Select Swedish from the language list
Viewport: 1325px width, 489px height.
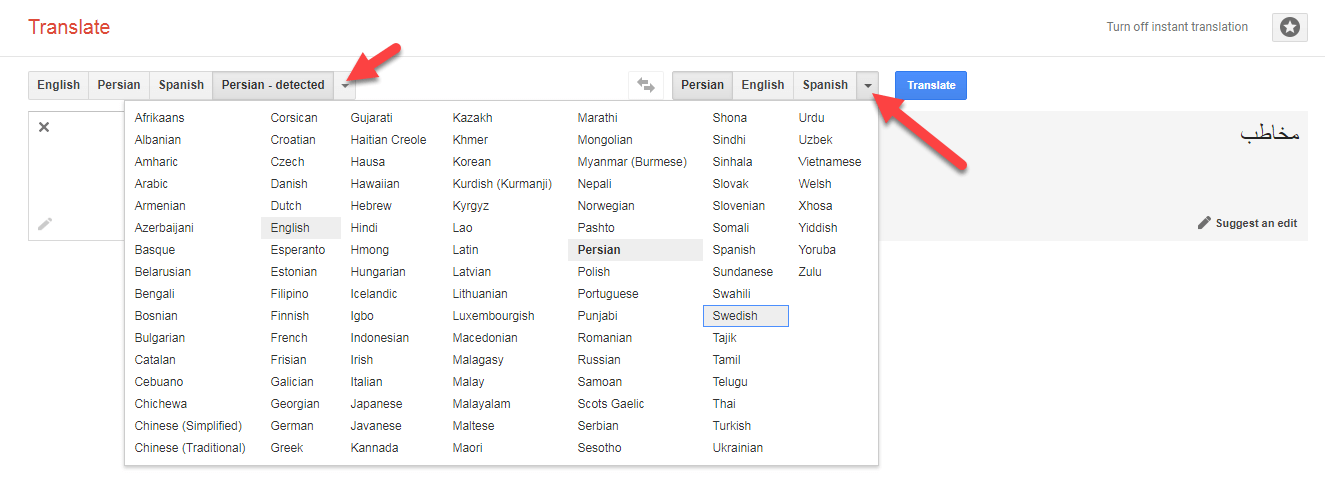[x=735, y=316]
